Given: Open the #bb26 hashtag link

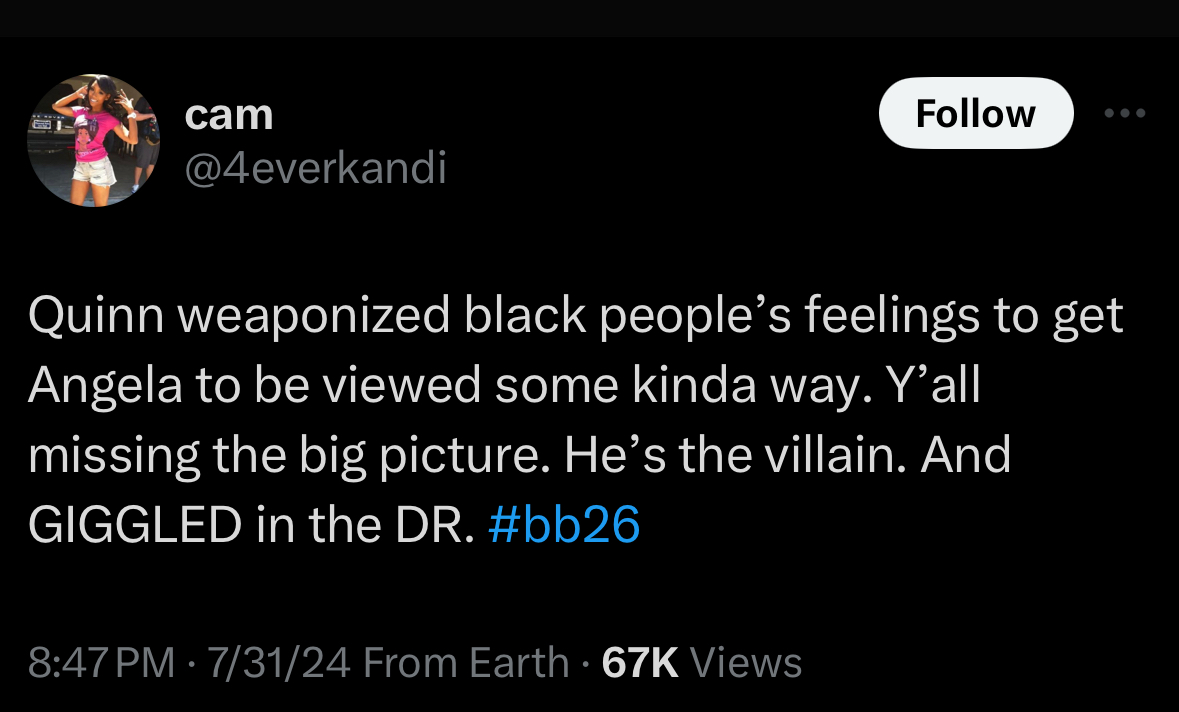Looking at the screenshot, I should tap(564, 524).
